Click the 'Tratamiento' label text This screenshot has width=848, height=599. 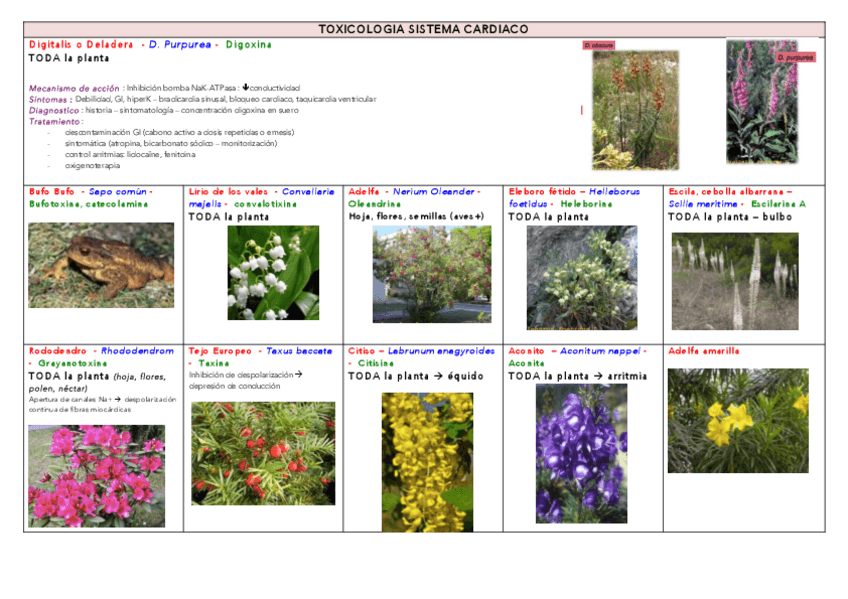click(55, 122)
